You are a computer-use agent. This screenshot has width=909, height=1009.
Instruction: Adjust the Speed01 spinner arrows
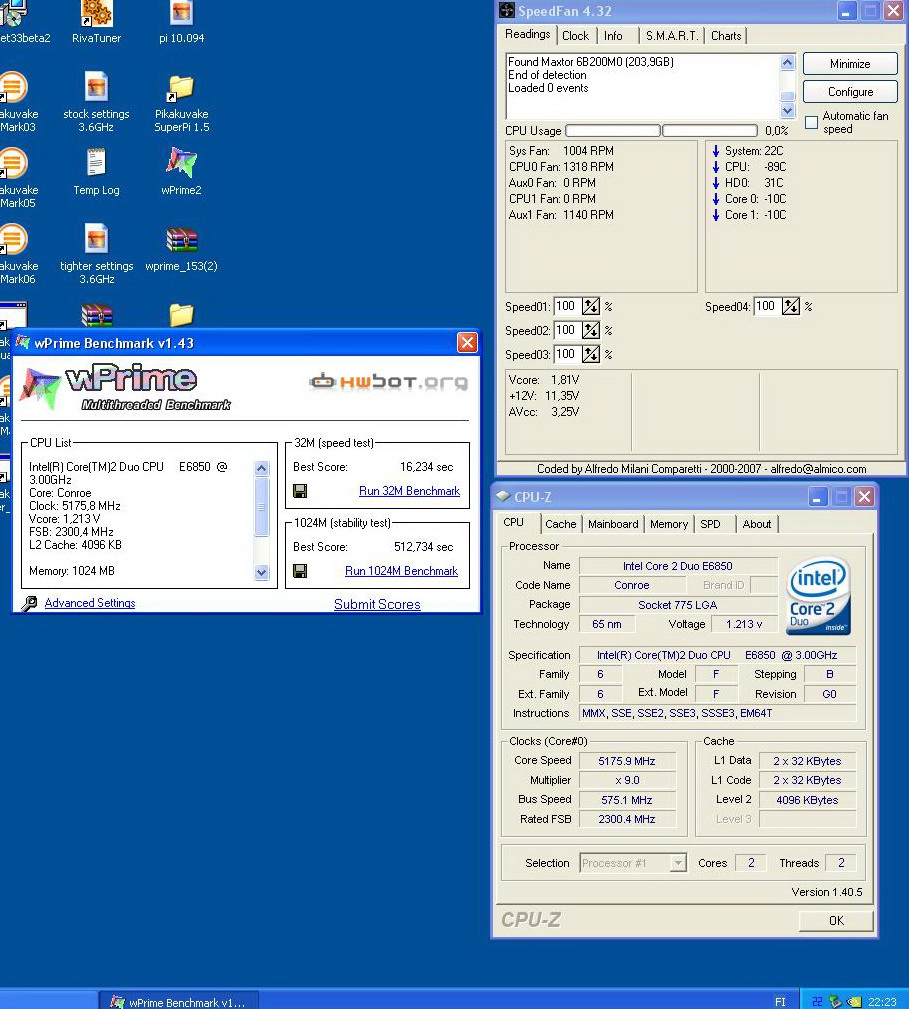(591, 306)
